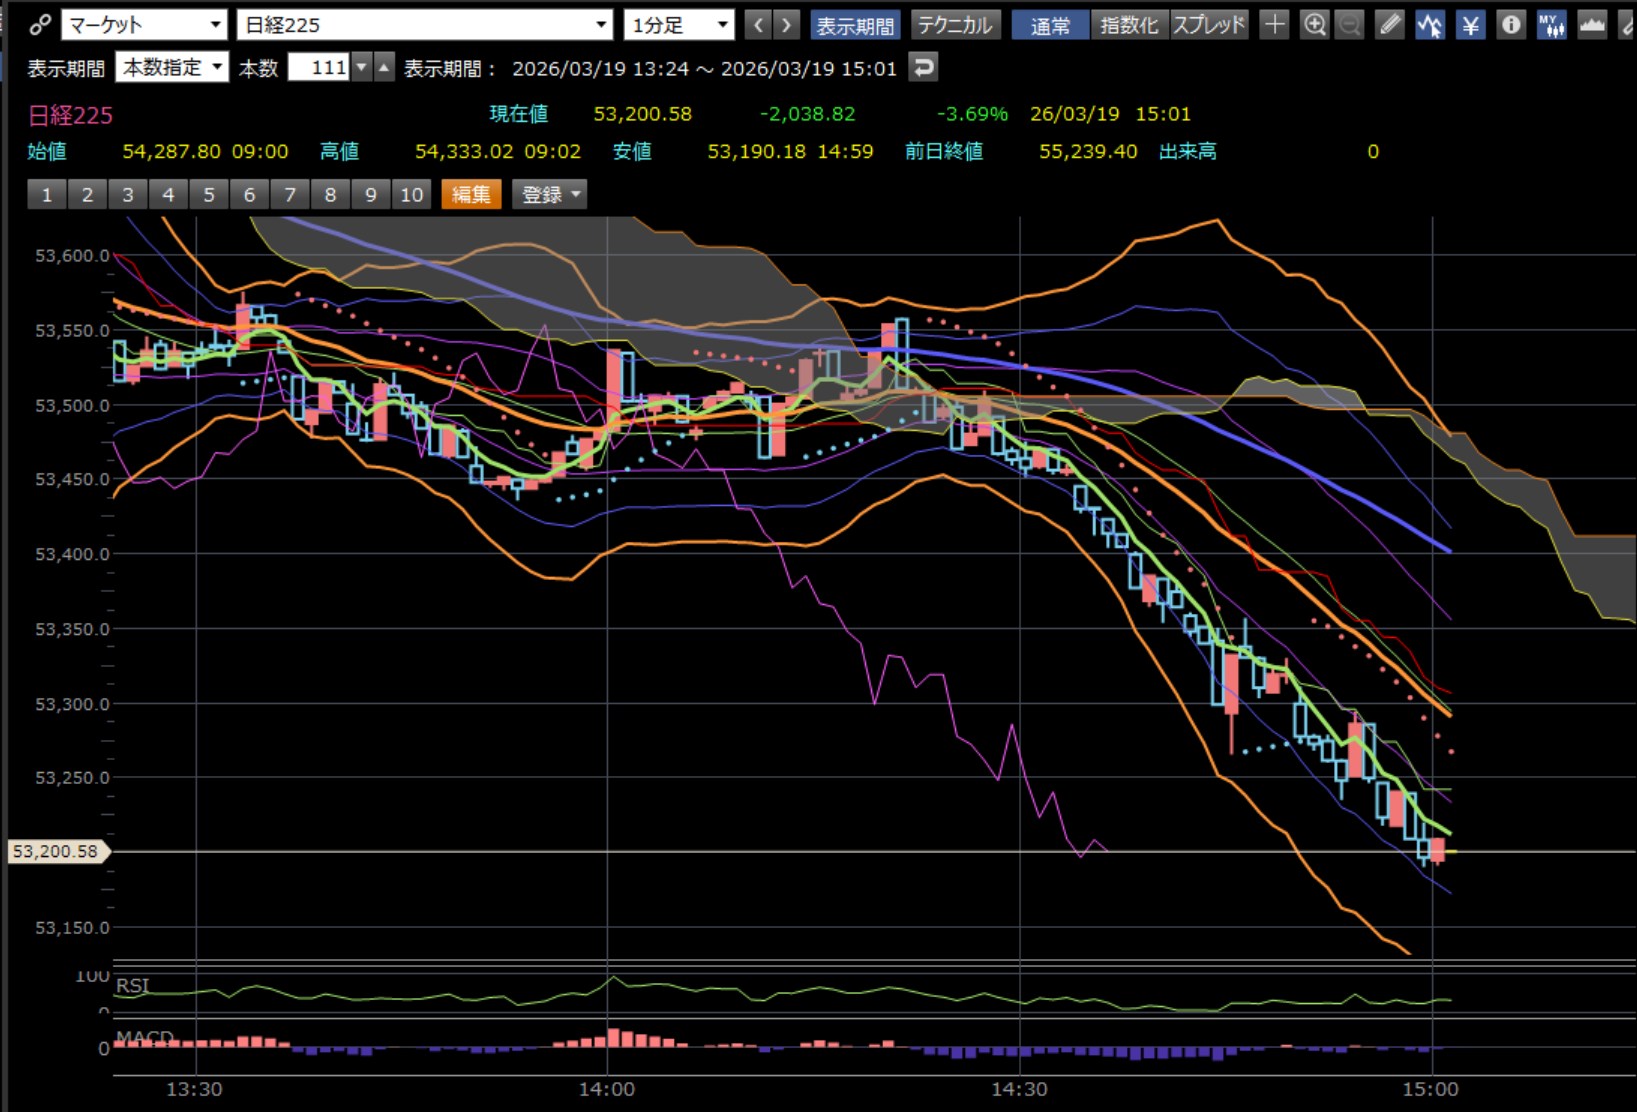Open the テクニカル settings button
The width and height of the screenshot is (1637, 1112).
pos(954,25)
